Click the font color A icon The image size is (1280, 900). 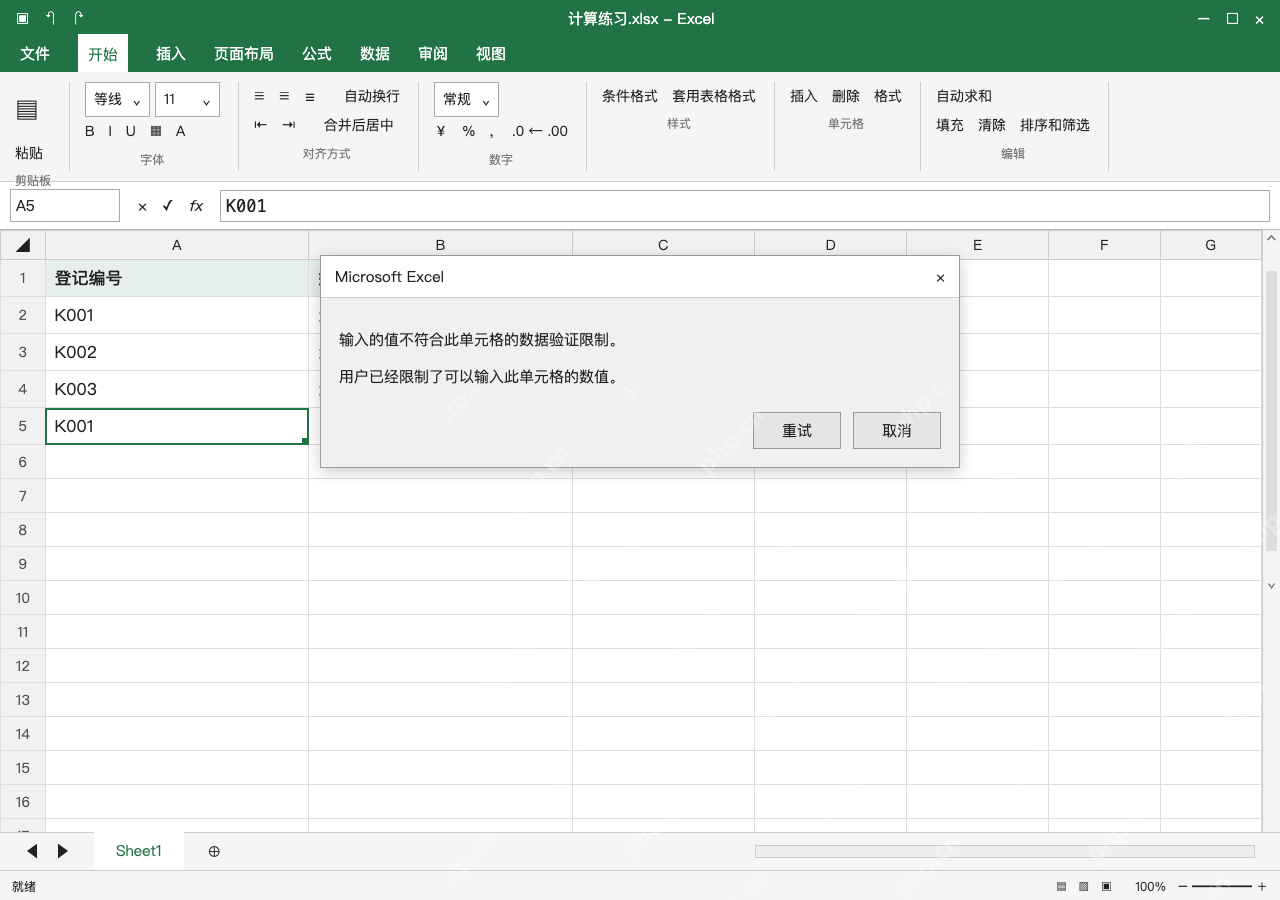[180, 131]
